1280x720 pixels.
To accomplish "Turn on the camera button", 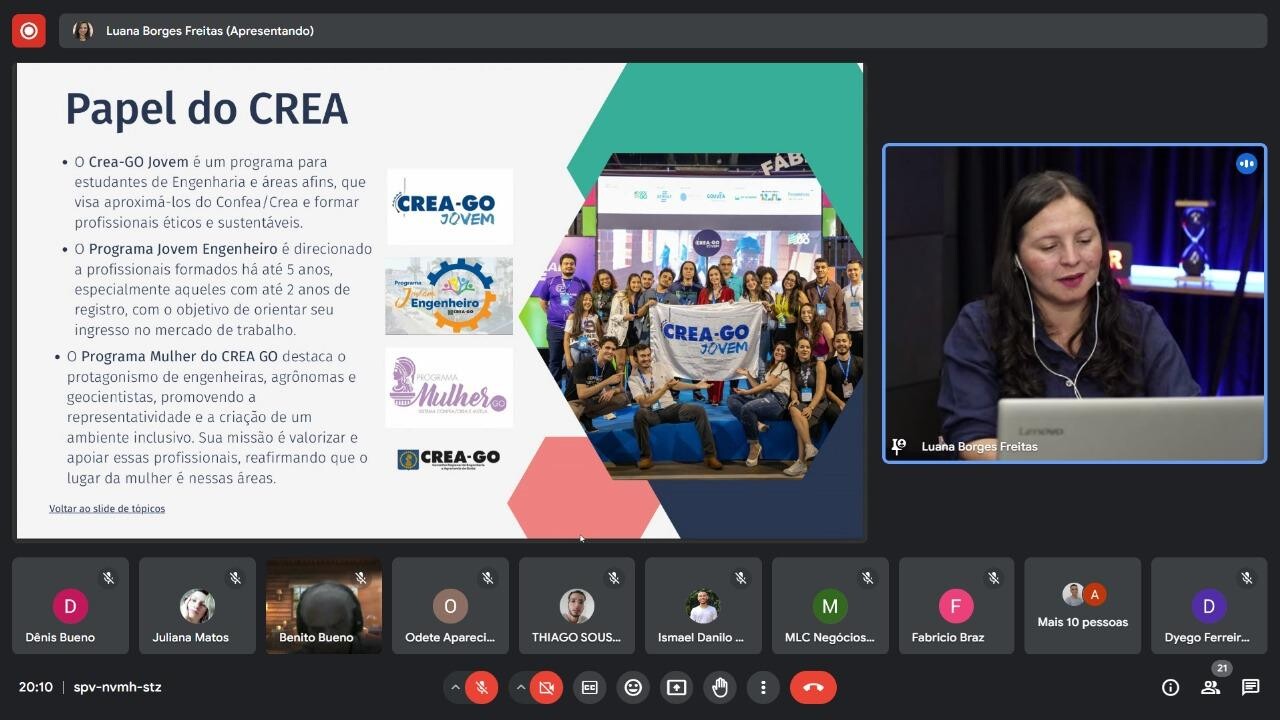I will [546, 687].
